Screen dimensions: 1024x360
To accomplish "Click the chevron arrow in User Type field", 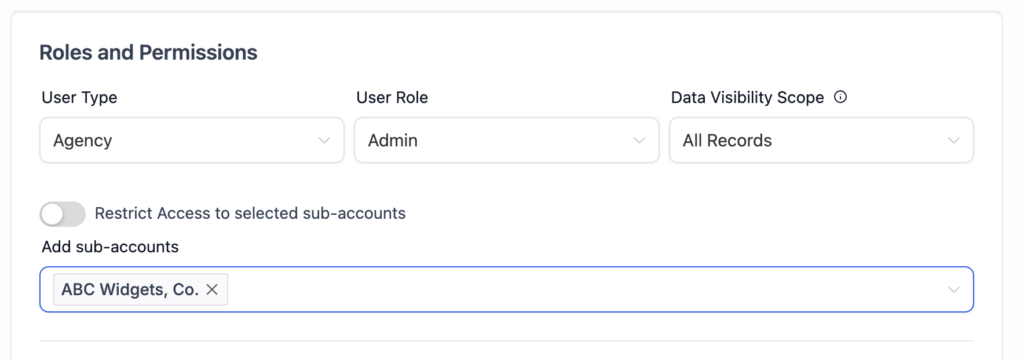I will coord(324,140).
